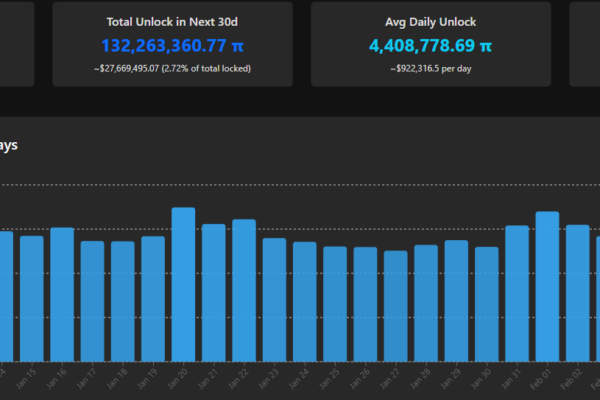Click the Jan 29 bar in chart
This screenshot has height=400, width=600.
[456, 300]
